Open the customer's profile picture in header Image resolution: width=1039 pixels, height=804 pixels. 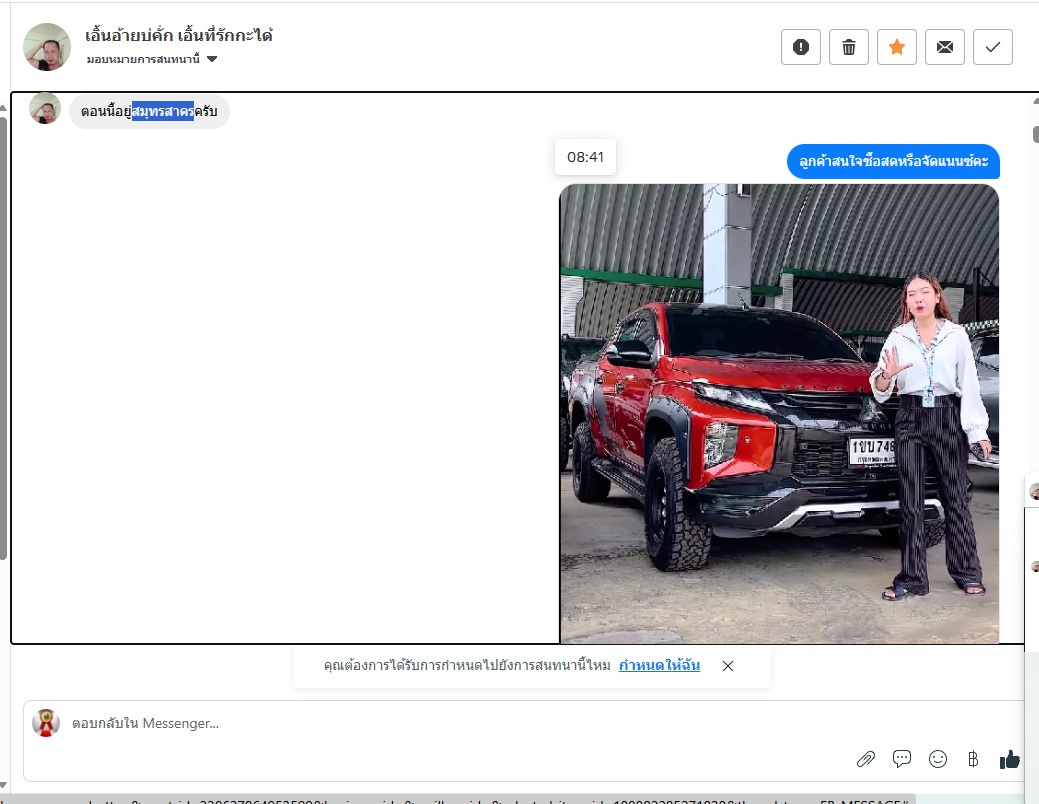point(47,47)
